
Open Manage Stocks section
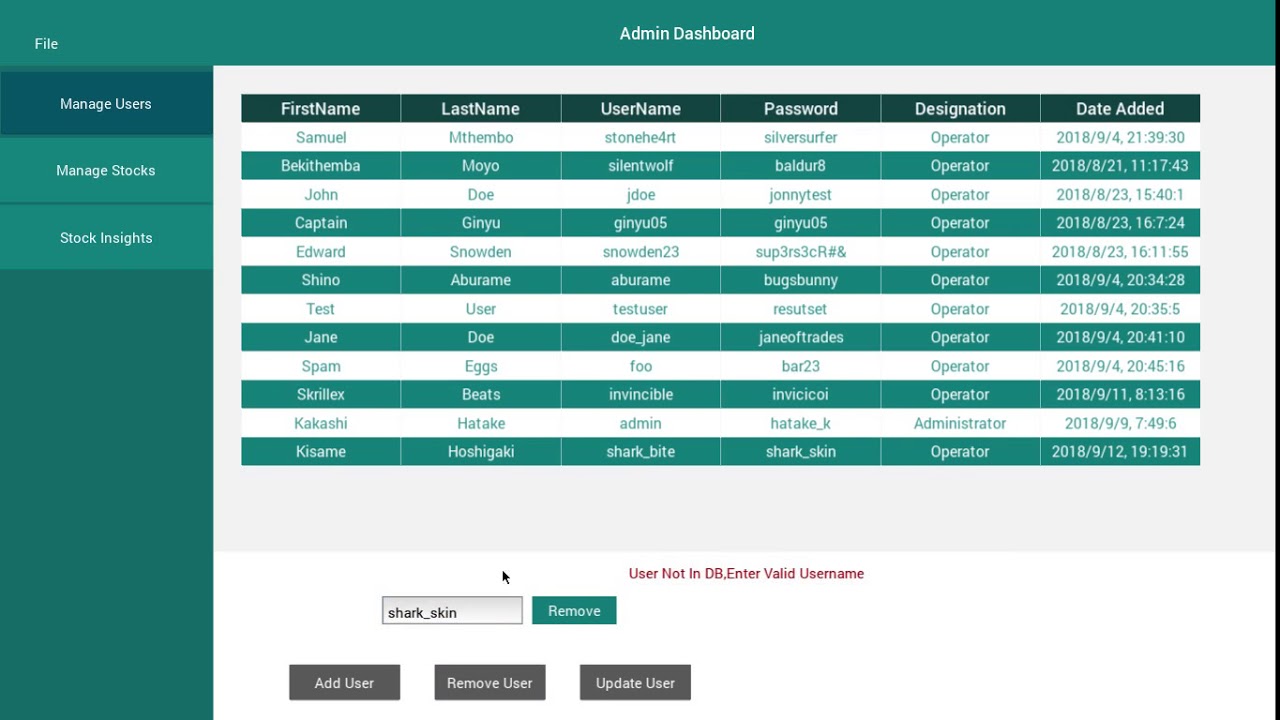pyautogui.click(x=106, y=171)
